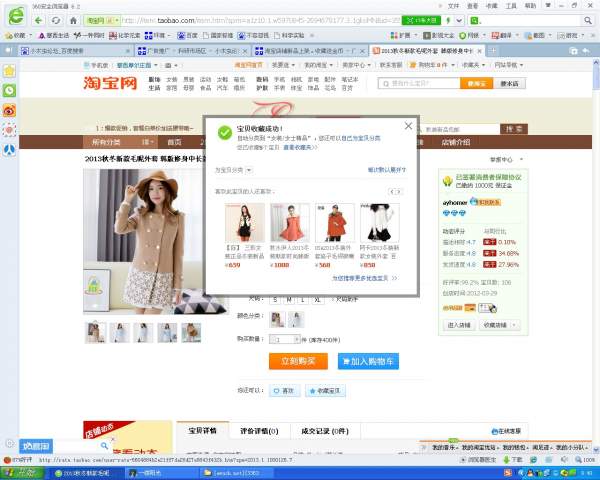Click the magnifier icon in browser search box
The image size is (600, 480).
coord(588,20)
